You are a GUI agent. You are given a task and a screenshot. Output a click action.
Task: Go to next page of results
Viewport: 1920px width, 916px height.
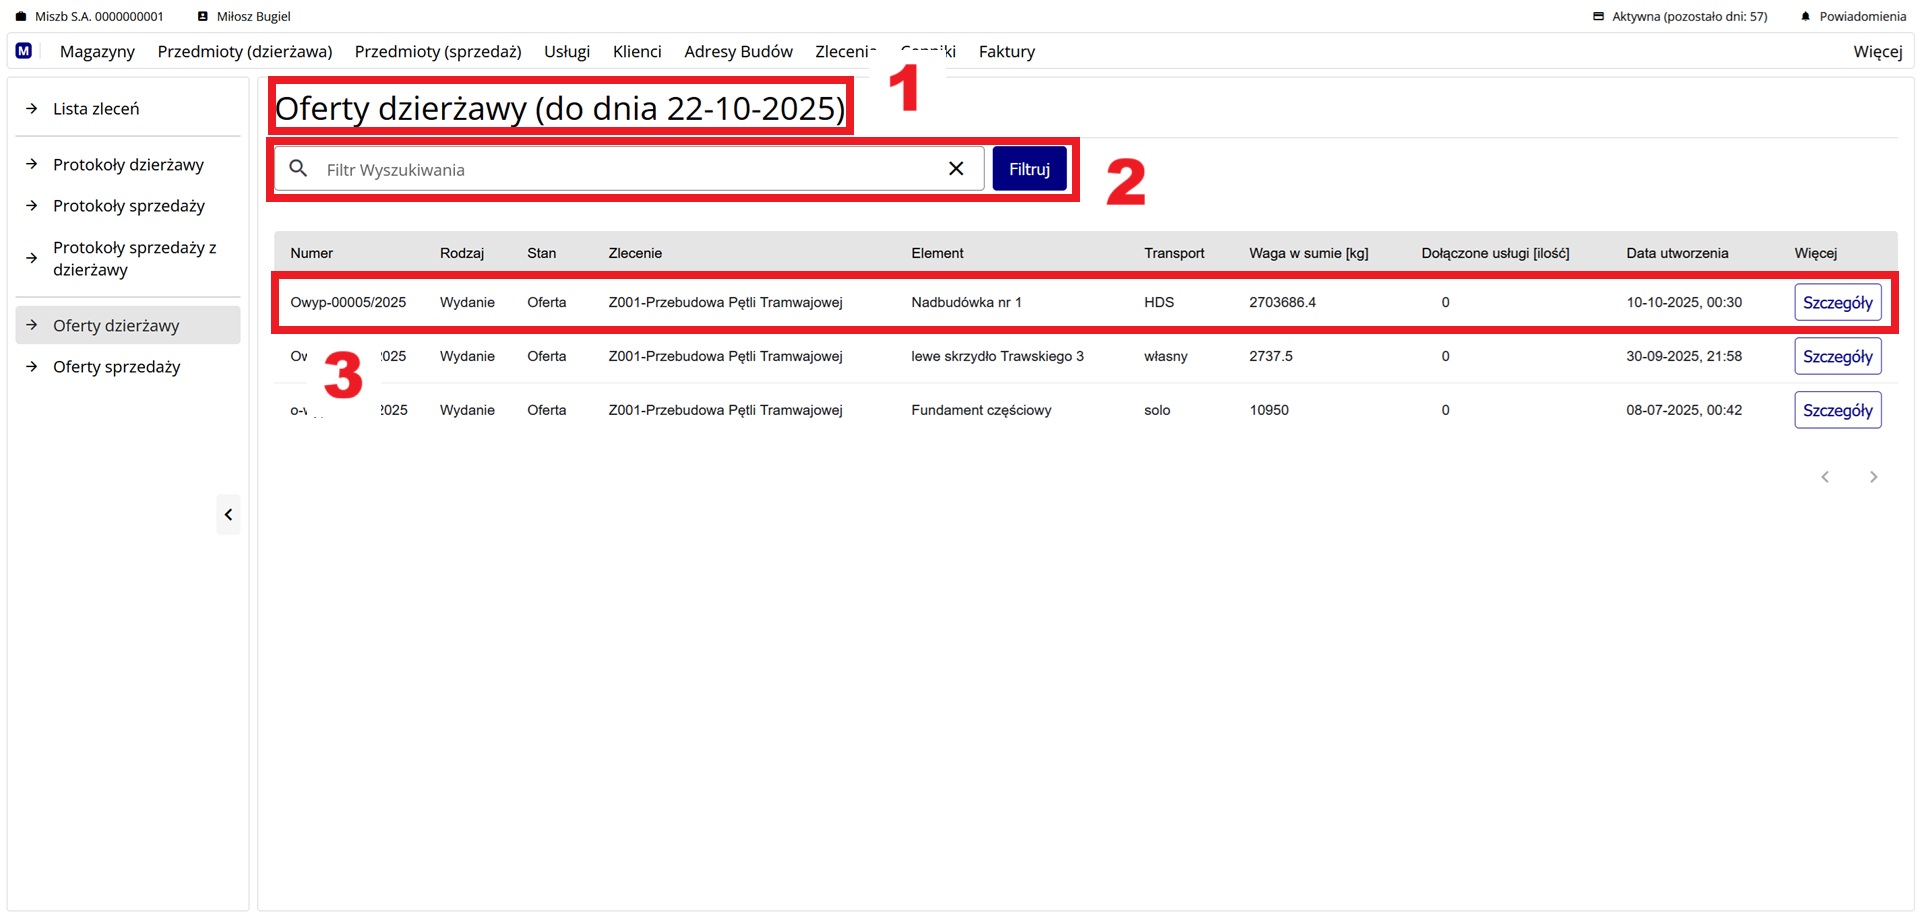pos(1873,477)
